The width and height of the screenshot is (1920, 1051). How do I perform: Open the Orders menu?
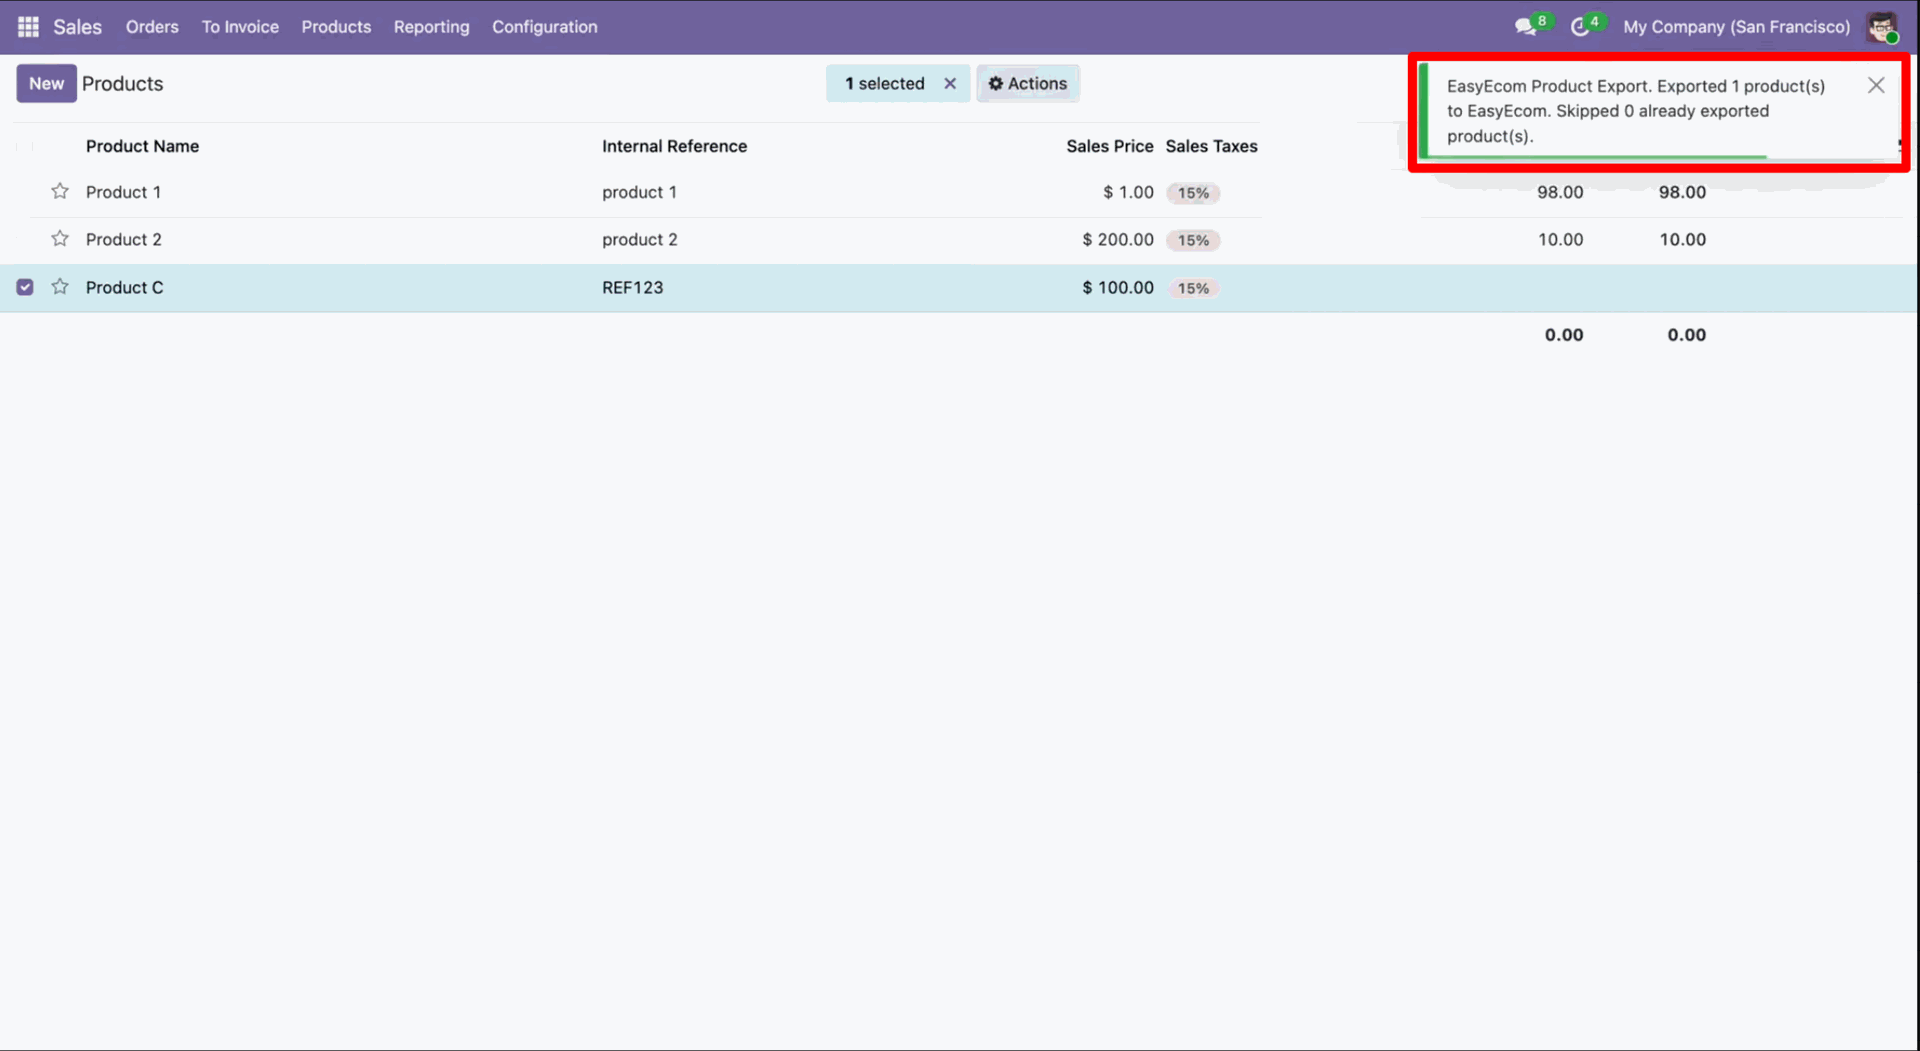point(152,27)
